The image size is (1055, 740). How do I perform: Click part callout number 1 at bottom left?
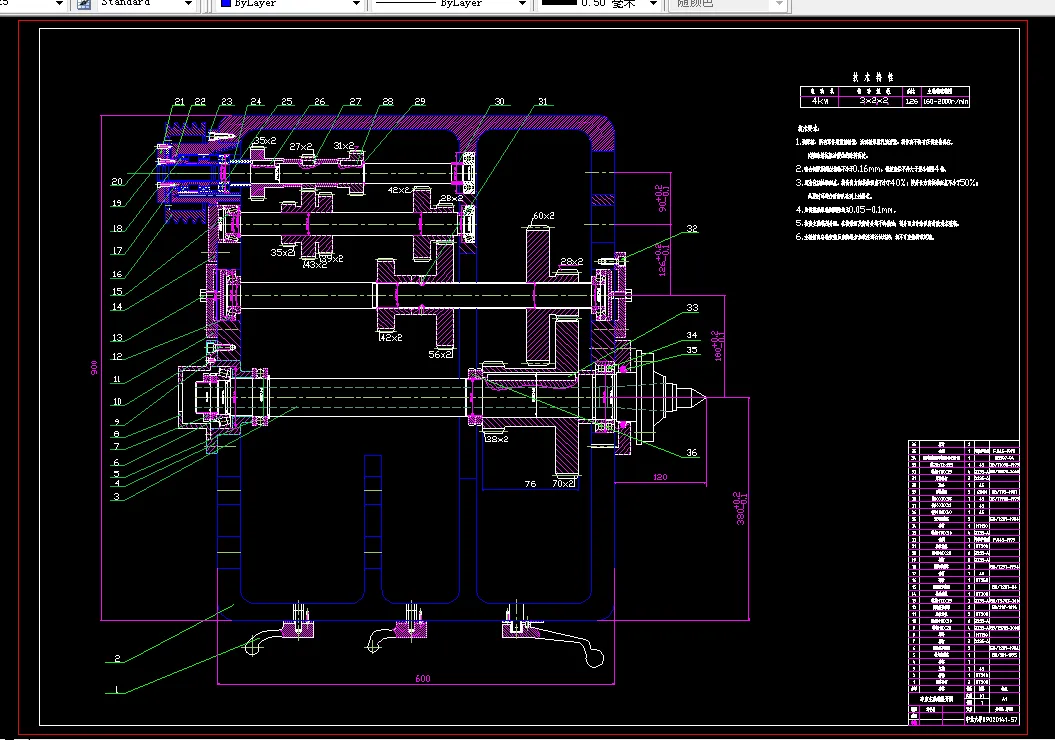coord(116,690)
